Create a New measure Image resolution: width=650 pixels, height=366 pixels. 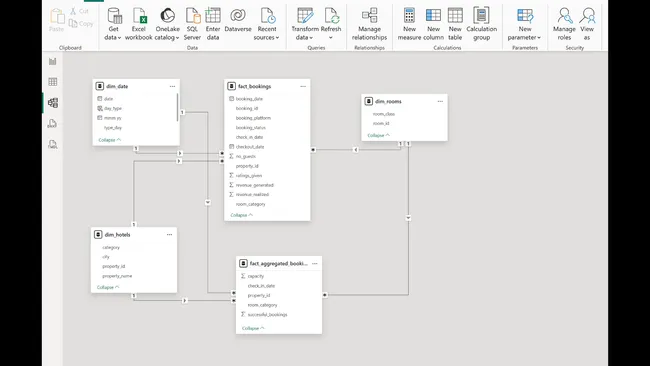409,24
